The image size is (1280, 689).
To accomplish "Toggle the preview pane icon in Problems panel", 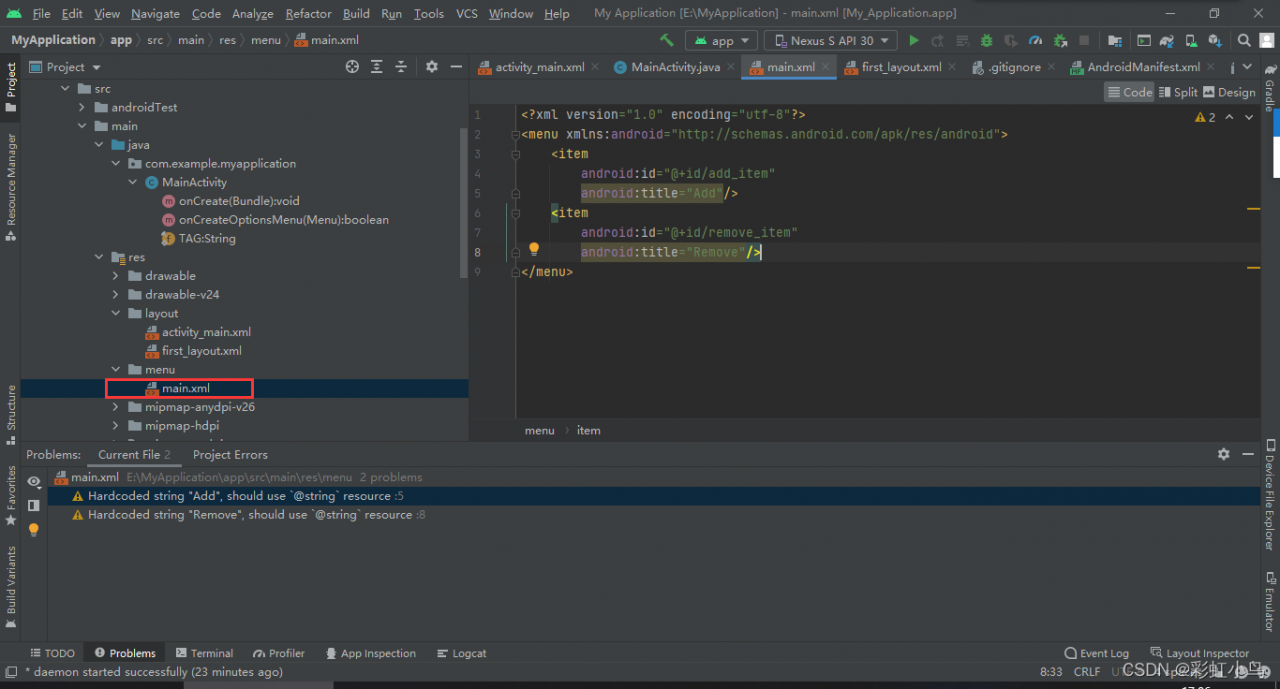I will pos(34,506).
